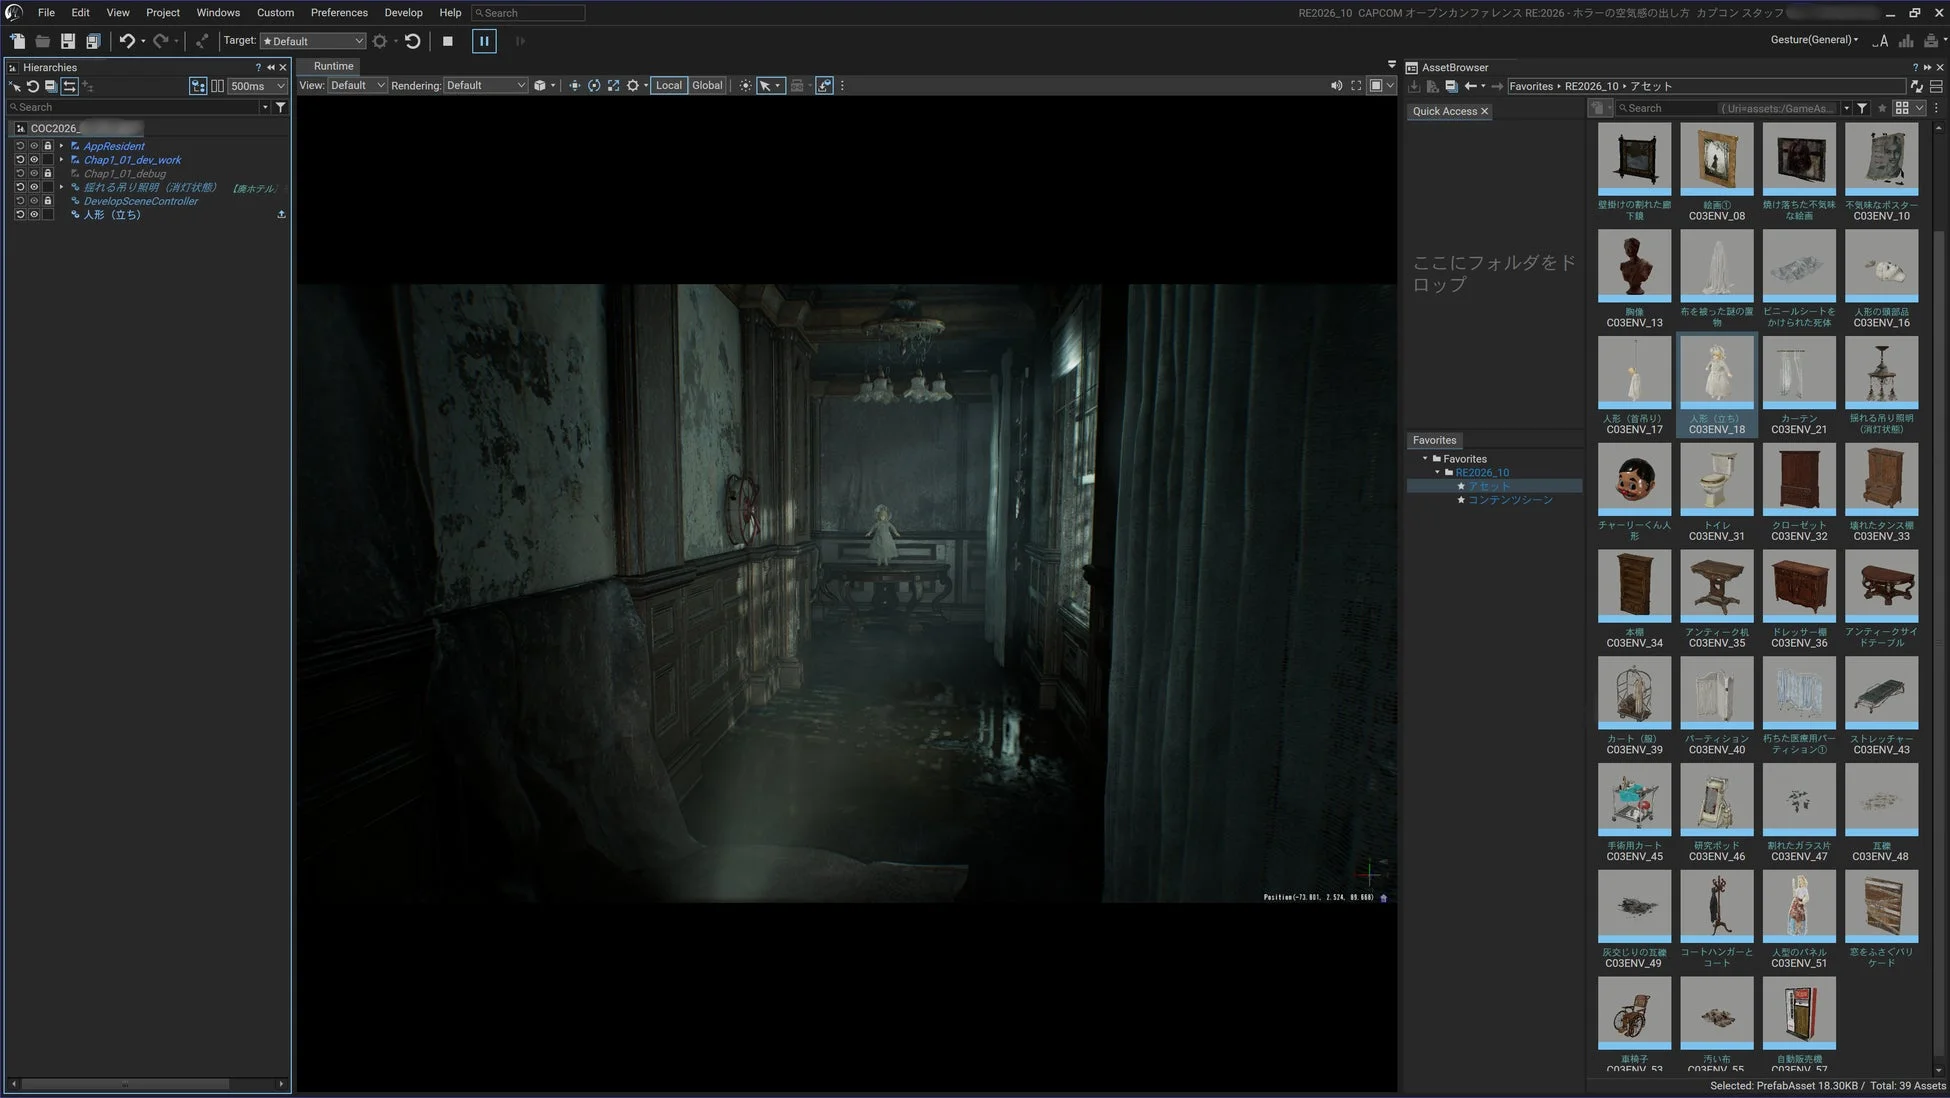Stop the runtime playback
The width and height of the screenshot is (1950, 1098).
[x=448, y=41]
